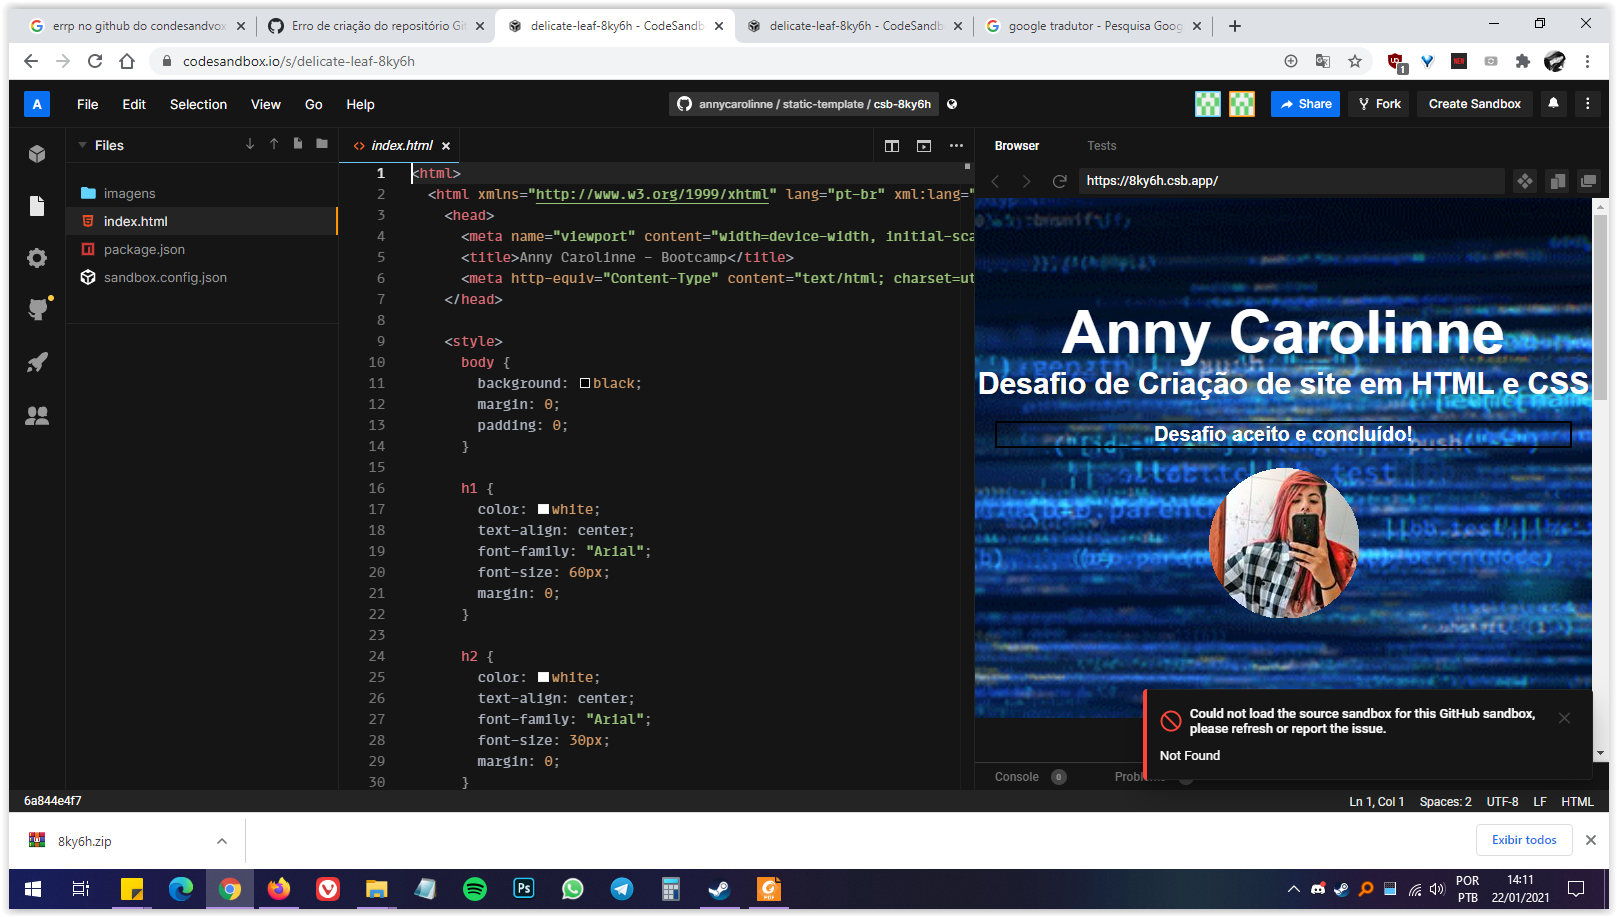Open the Go menu
Image resolution: width=1617 pixels, height=917 pixels.
(314, 104)
